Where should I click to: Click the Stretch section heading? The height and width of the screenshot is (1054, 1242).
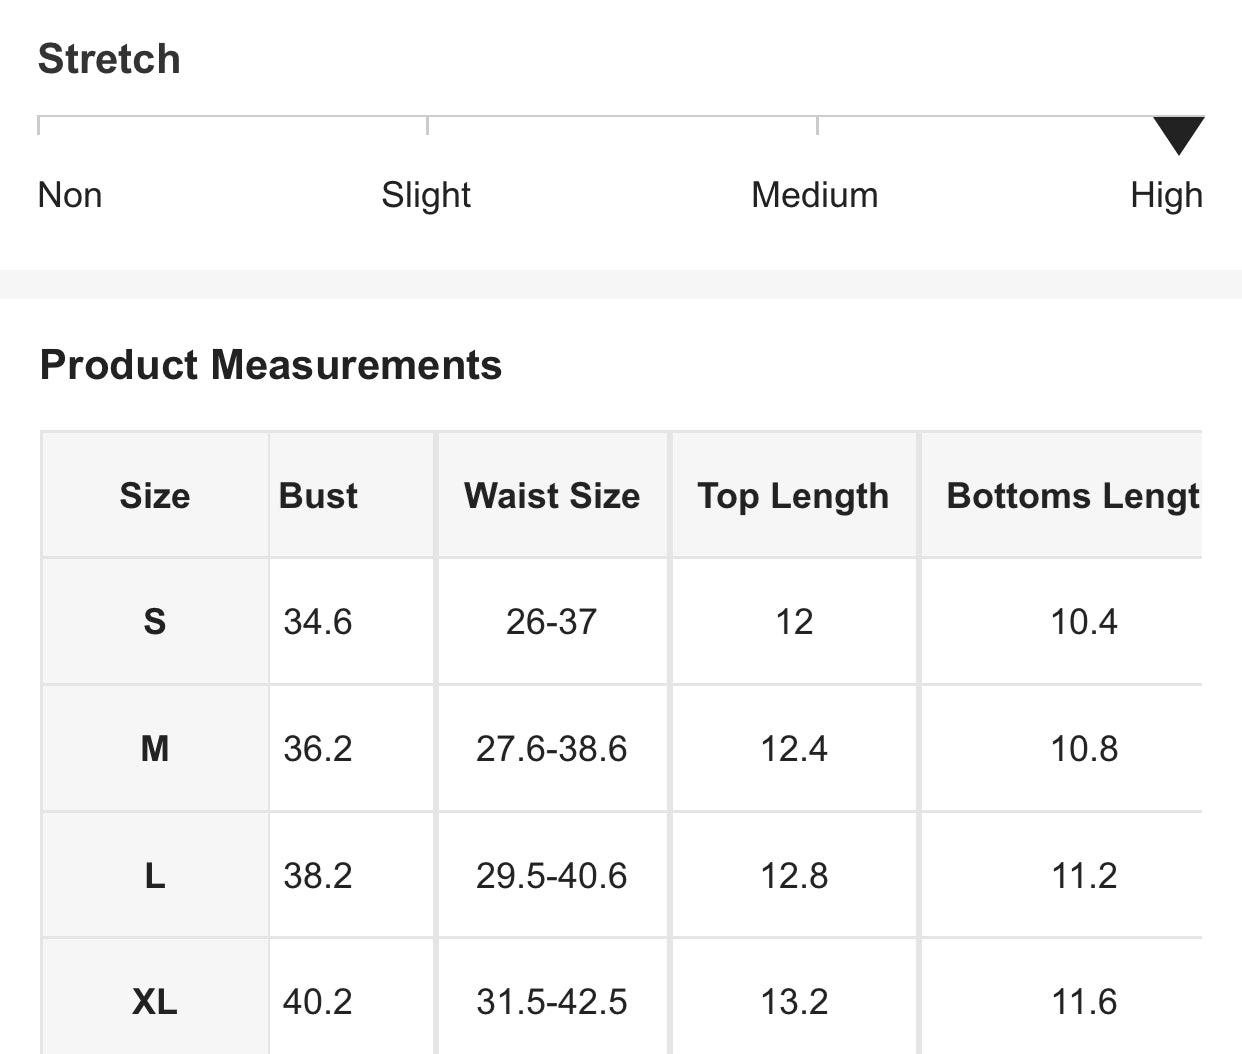109,59
